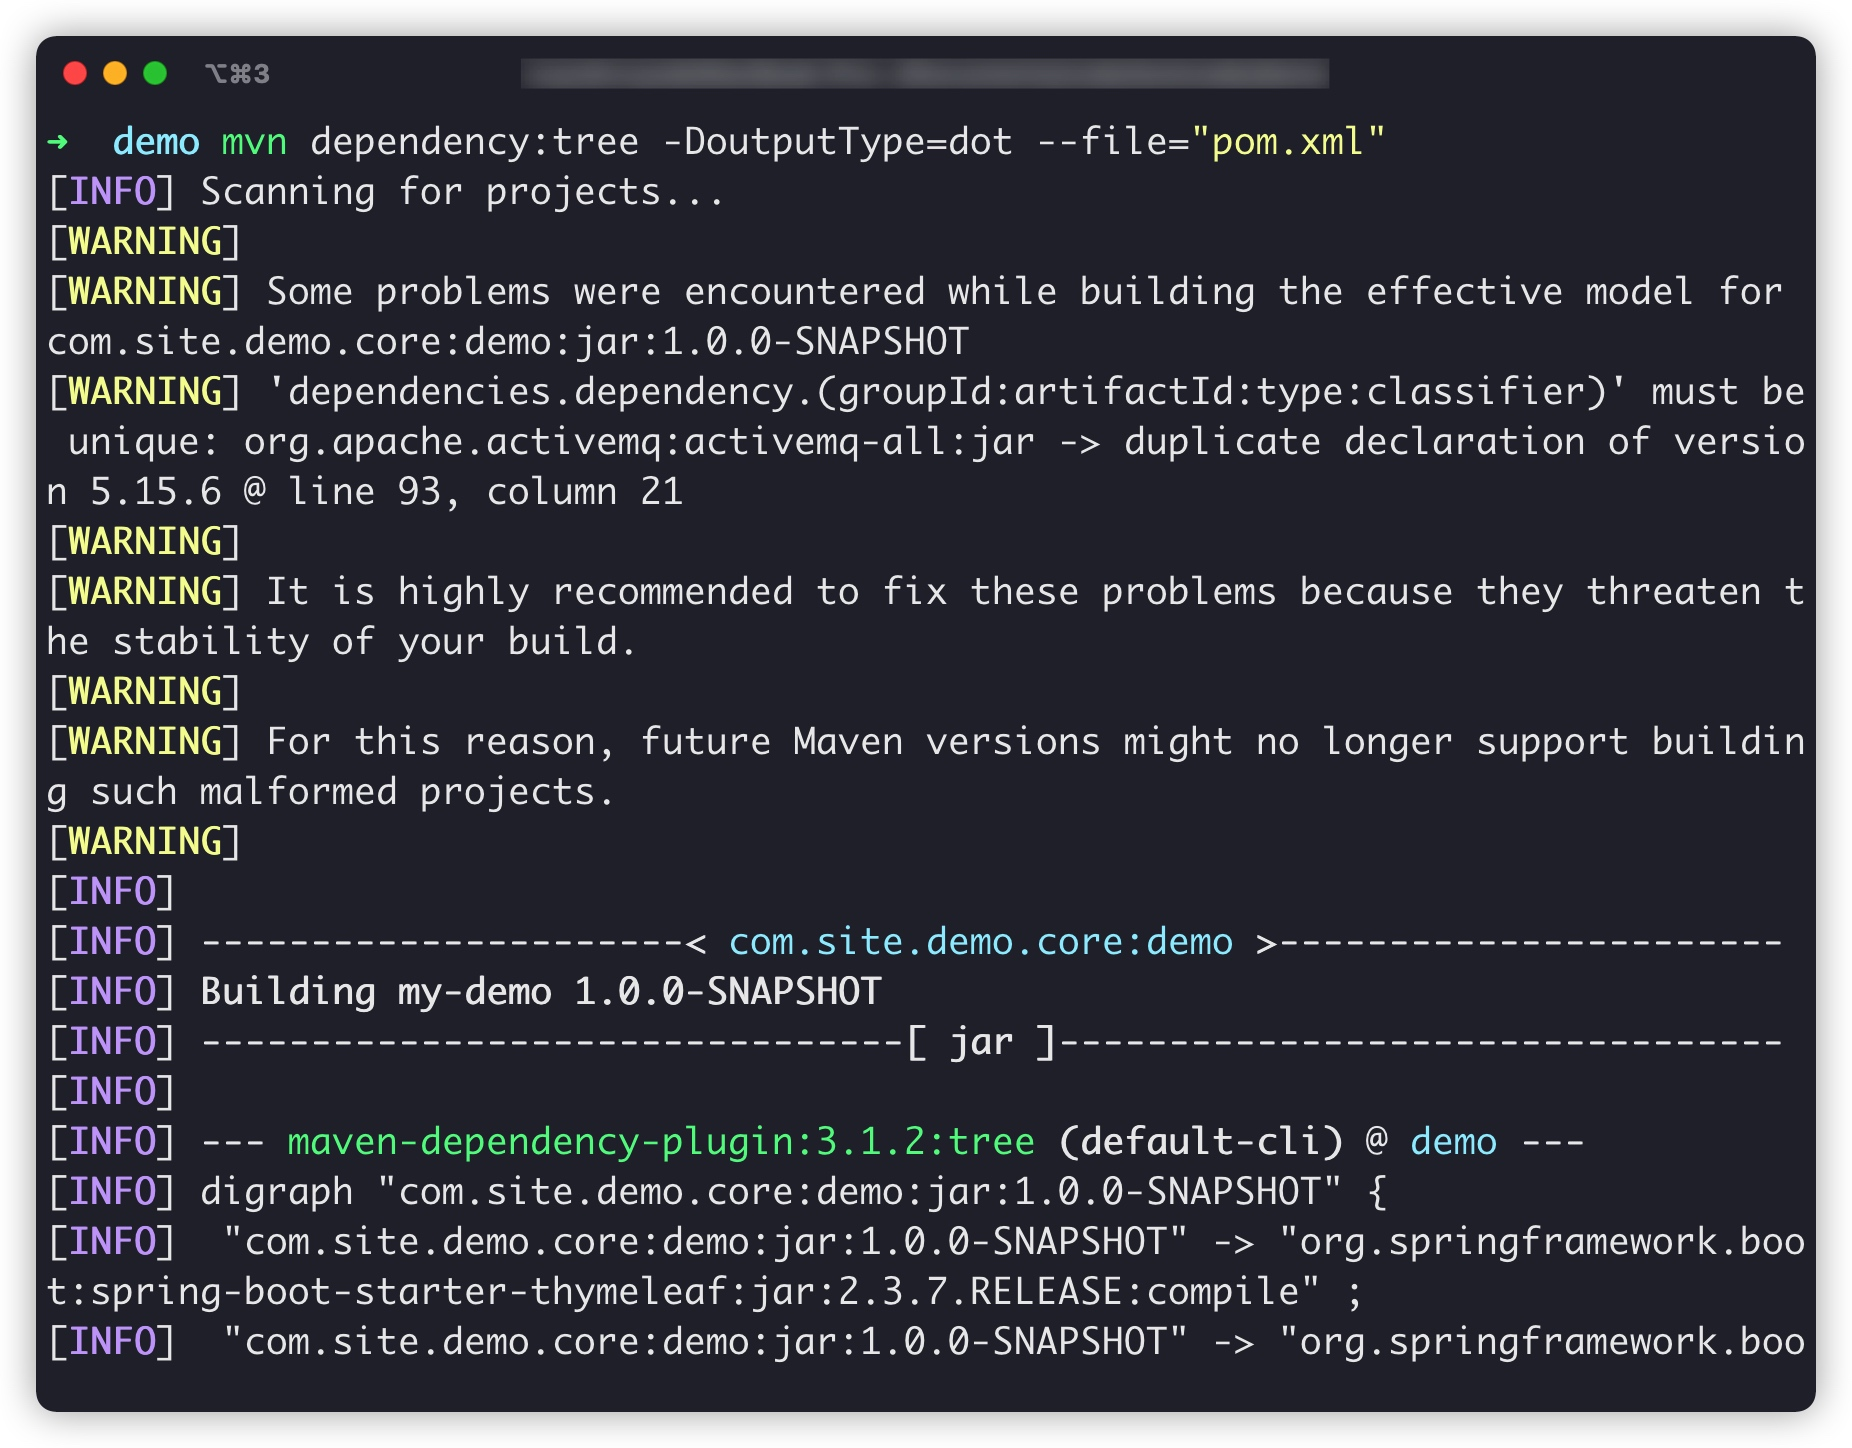Image resolution: width=1852 pixels, height=1448 pixels.
Task: Click the yellow "pom.xml" string
Action: (1288, 142)
